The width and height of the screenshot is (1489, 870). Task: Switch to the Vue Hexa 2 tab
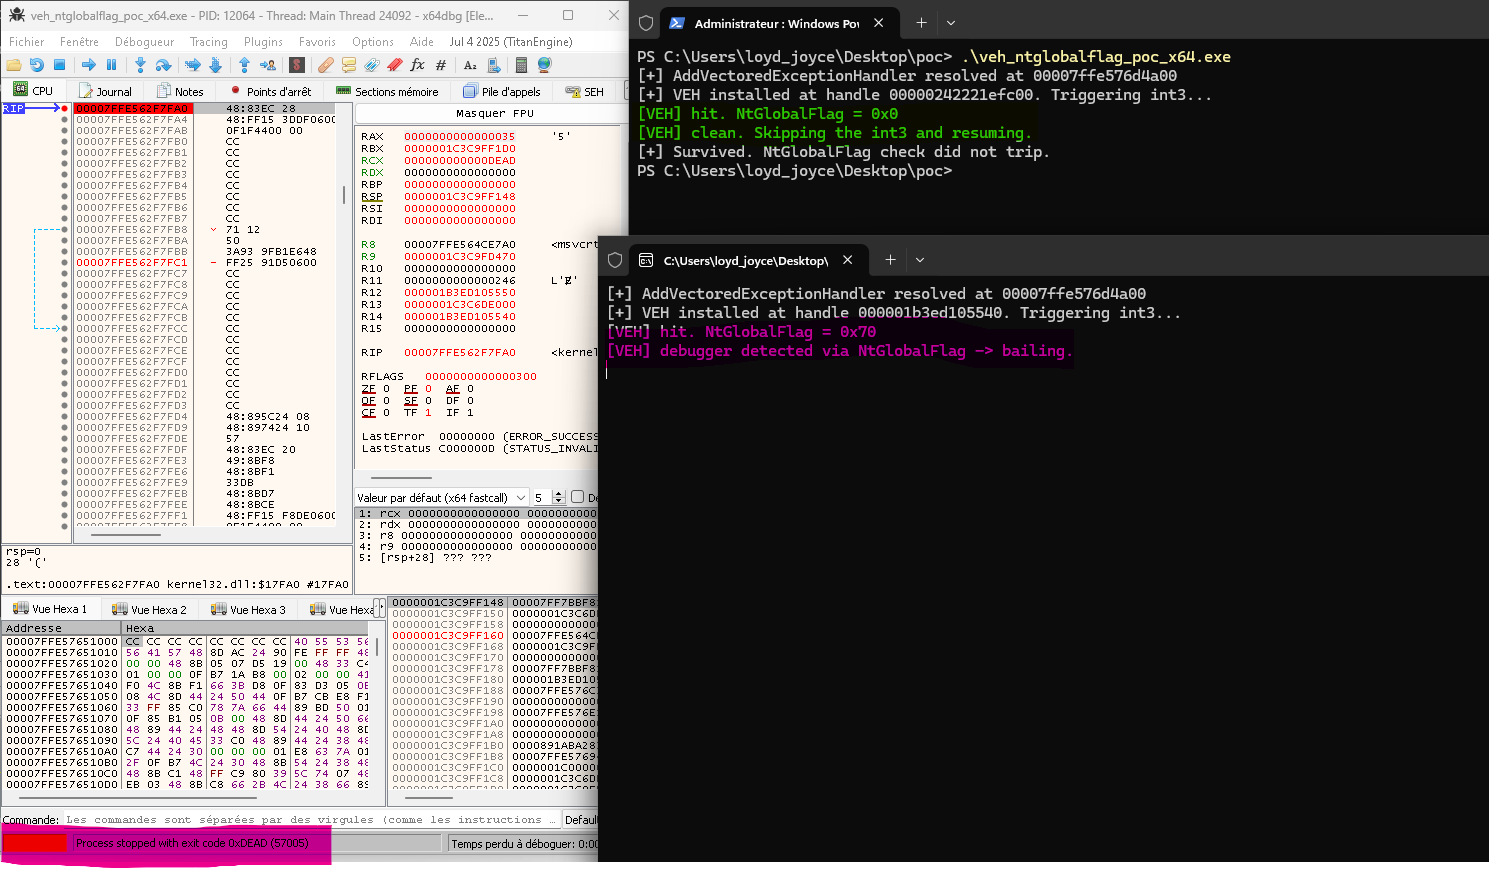pos(149,609)
